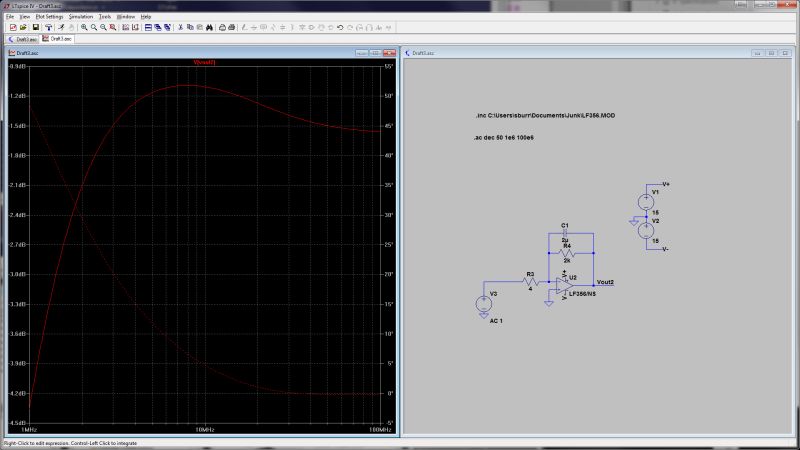Select the .ac dec 50 directive text

[x=504, y=138]
